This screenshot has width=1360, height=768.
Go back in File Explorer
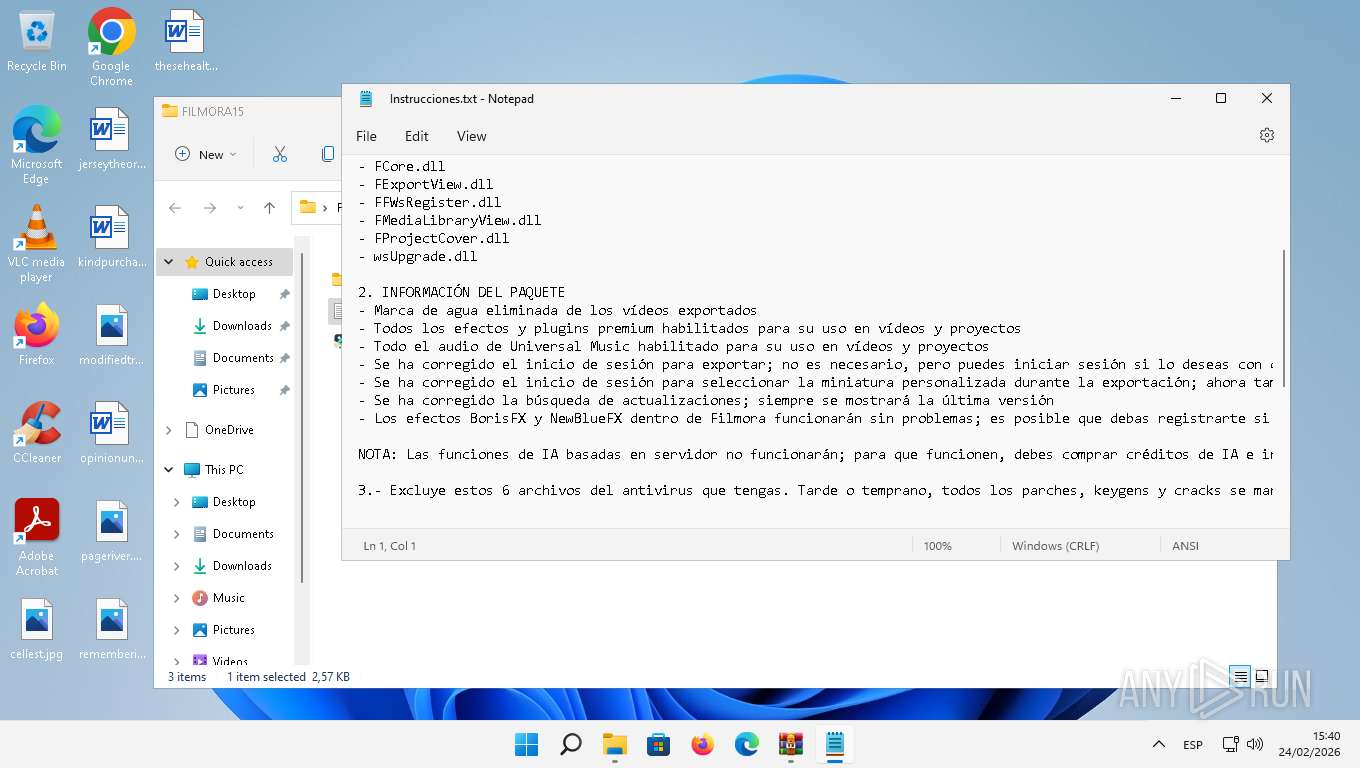[175, 208]
